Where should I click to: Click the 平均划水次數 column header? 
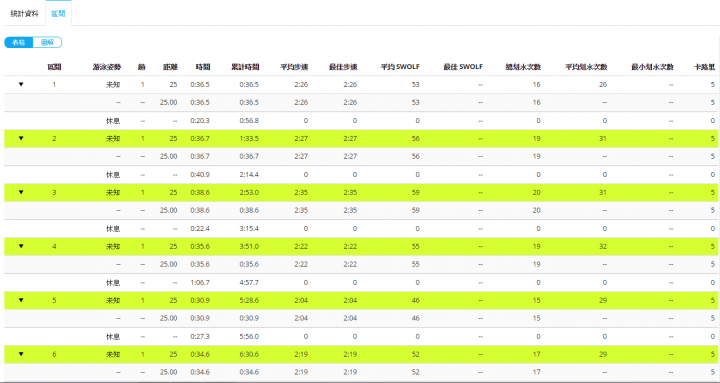586,67
